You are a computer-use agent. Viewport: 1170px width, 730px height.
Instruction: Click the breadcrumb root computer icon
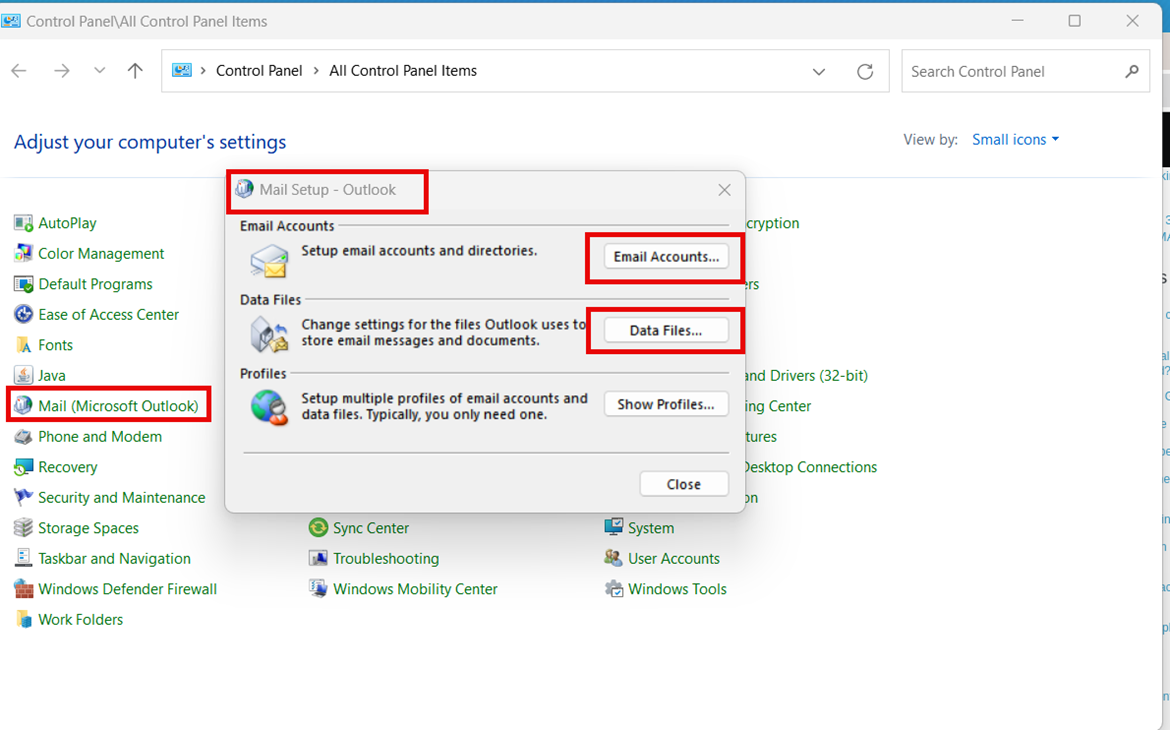(182, 71)
